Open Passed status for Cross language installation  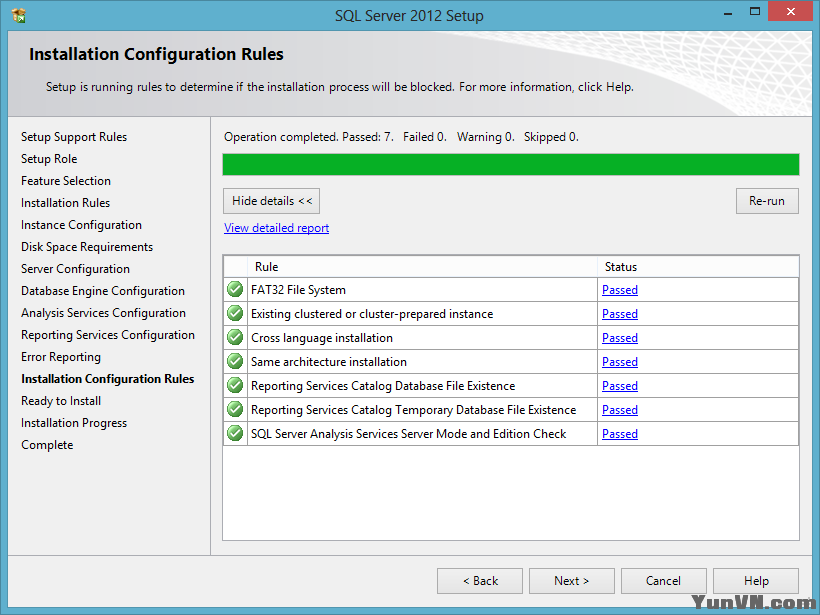point(620,338)
